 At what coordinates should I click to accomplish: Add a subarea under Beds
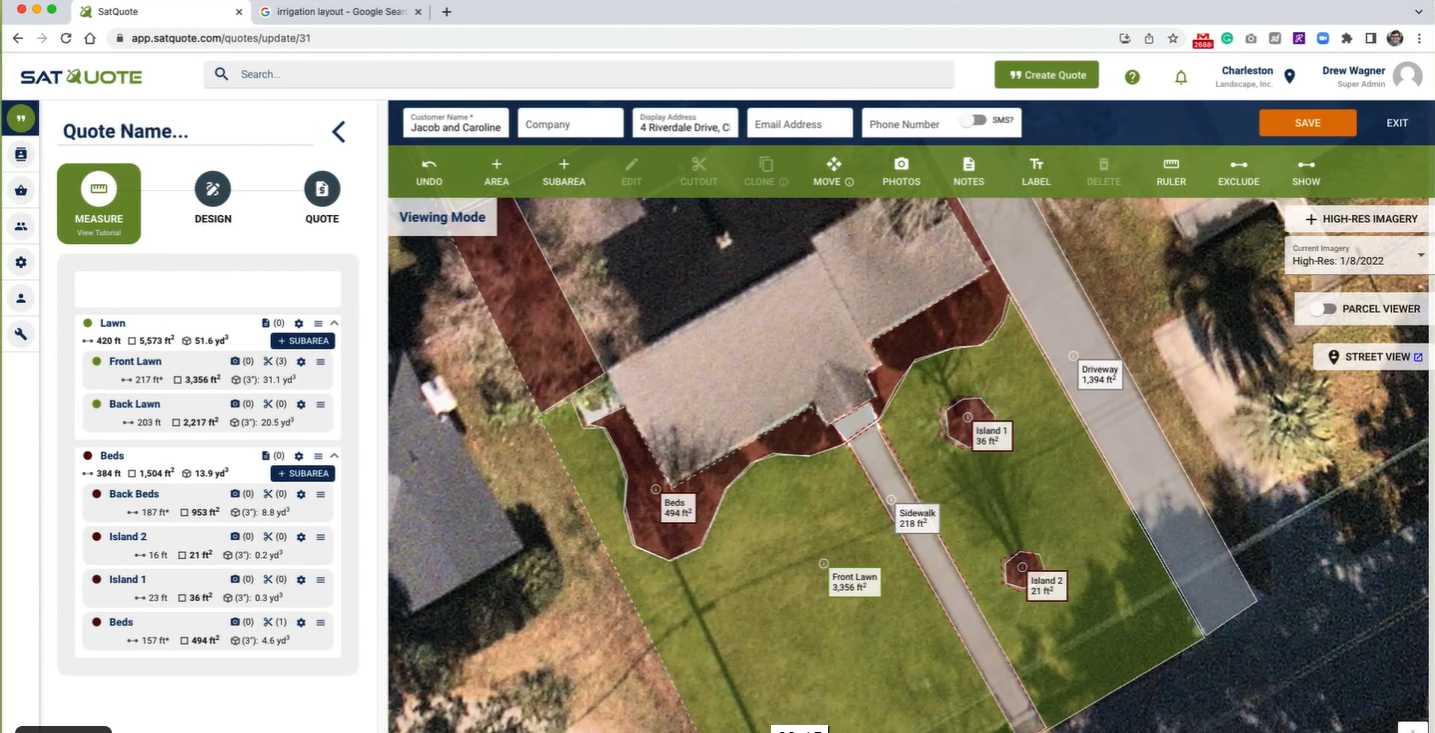303,474
